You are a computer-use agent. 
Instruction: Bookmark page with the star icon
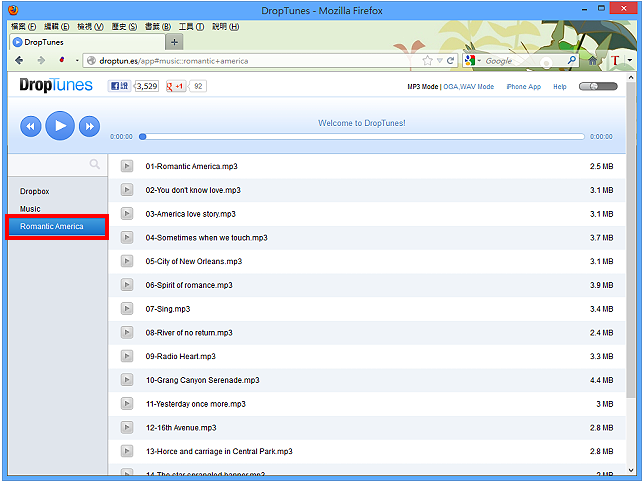coord(428,61)
